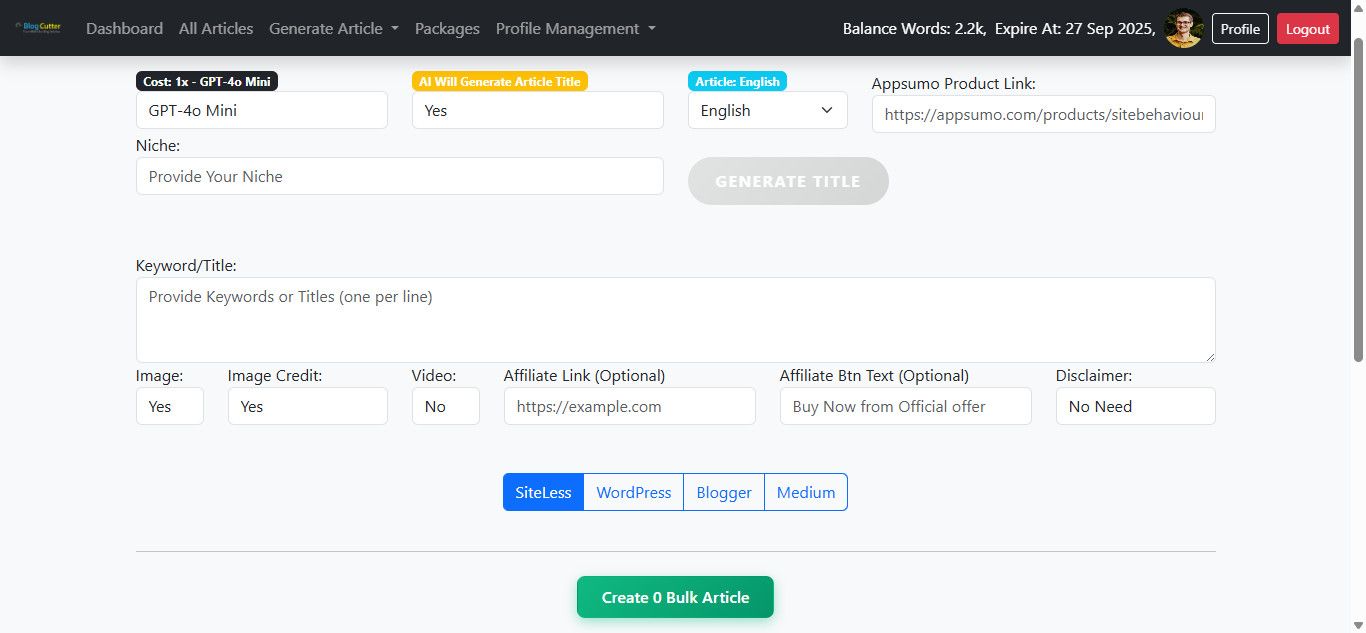Navigate to the Packages page
1366x633 pixels.
447,29
